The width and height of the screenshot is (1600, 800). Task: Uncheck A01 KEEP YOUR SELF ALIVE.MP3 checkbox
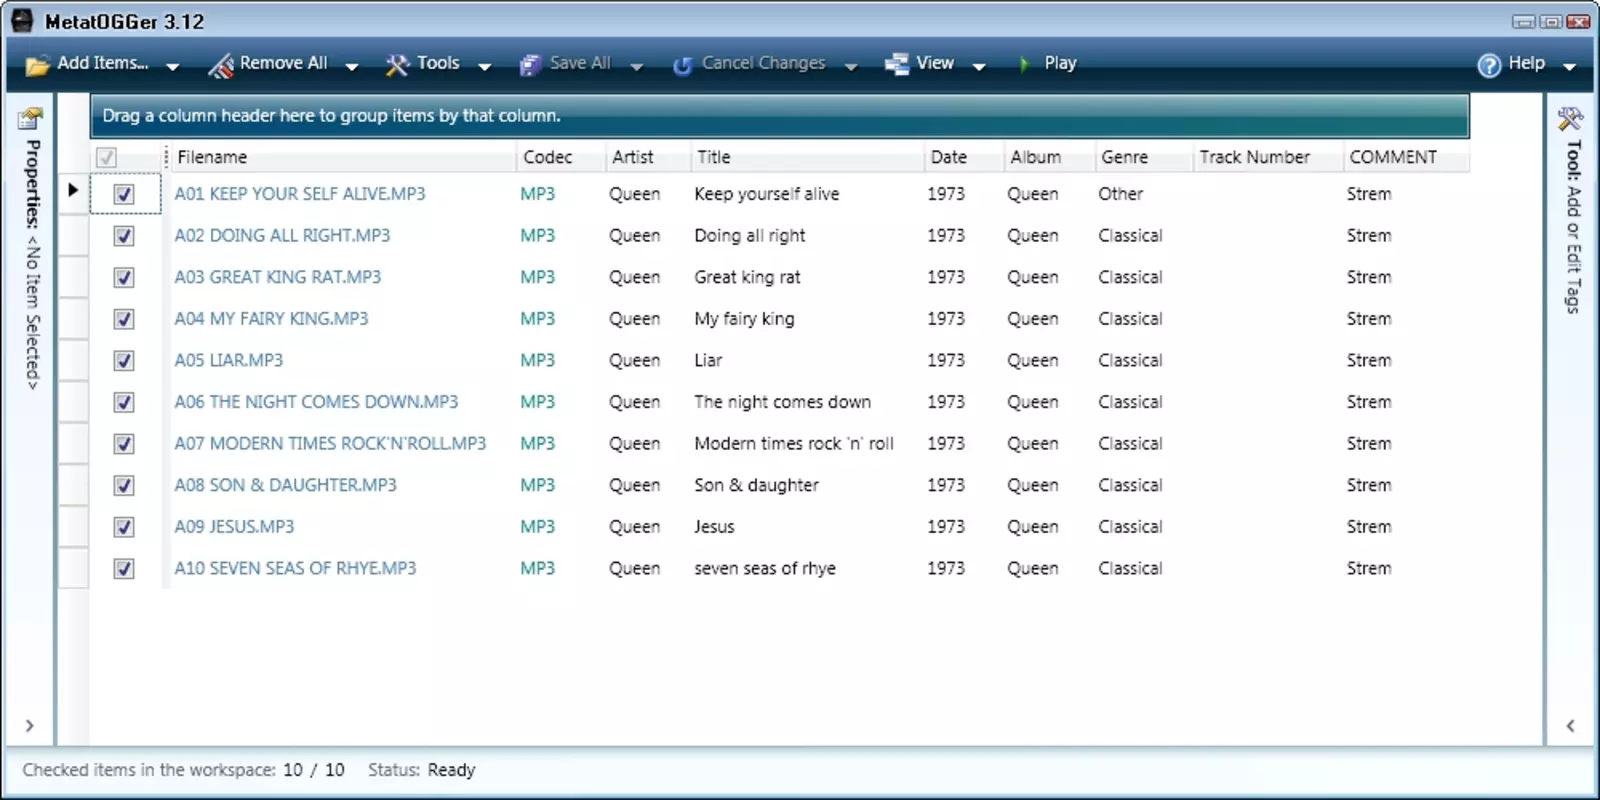pyautogui.click(x=124, y=194)
